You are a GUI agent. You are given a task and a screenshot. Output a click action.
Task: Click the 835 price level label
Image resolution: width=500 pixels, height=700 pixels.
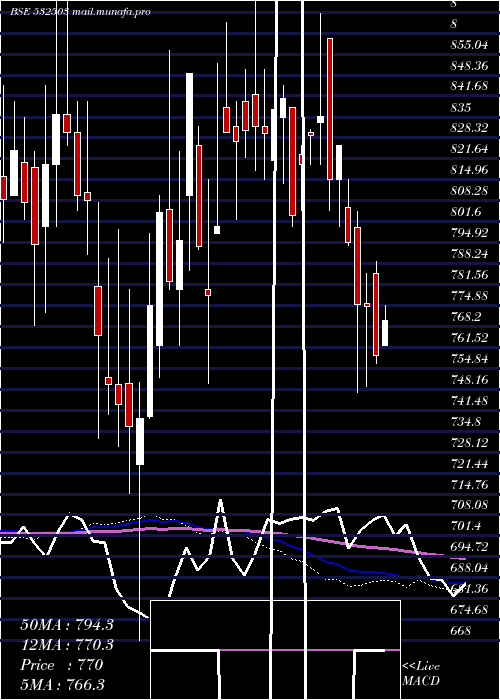pyautogui.click(x=460, y=107)
